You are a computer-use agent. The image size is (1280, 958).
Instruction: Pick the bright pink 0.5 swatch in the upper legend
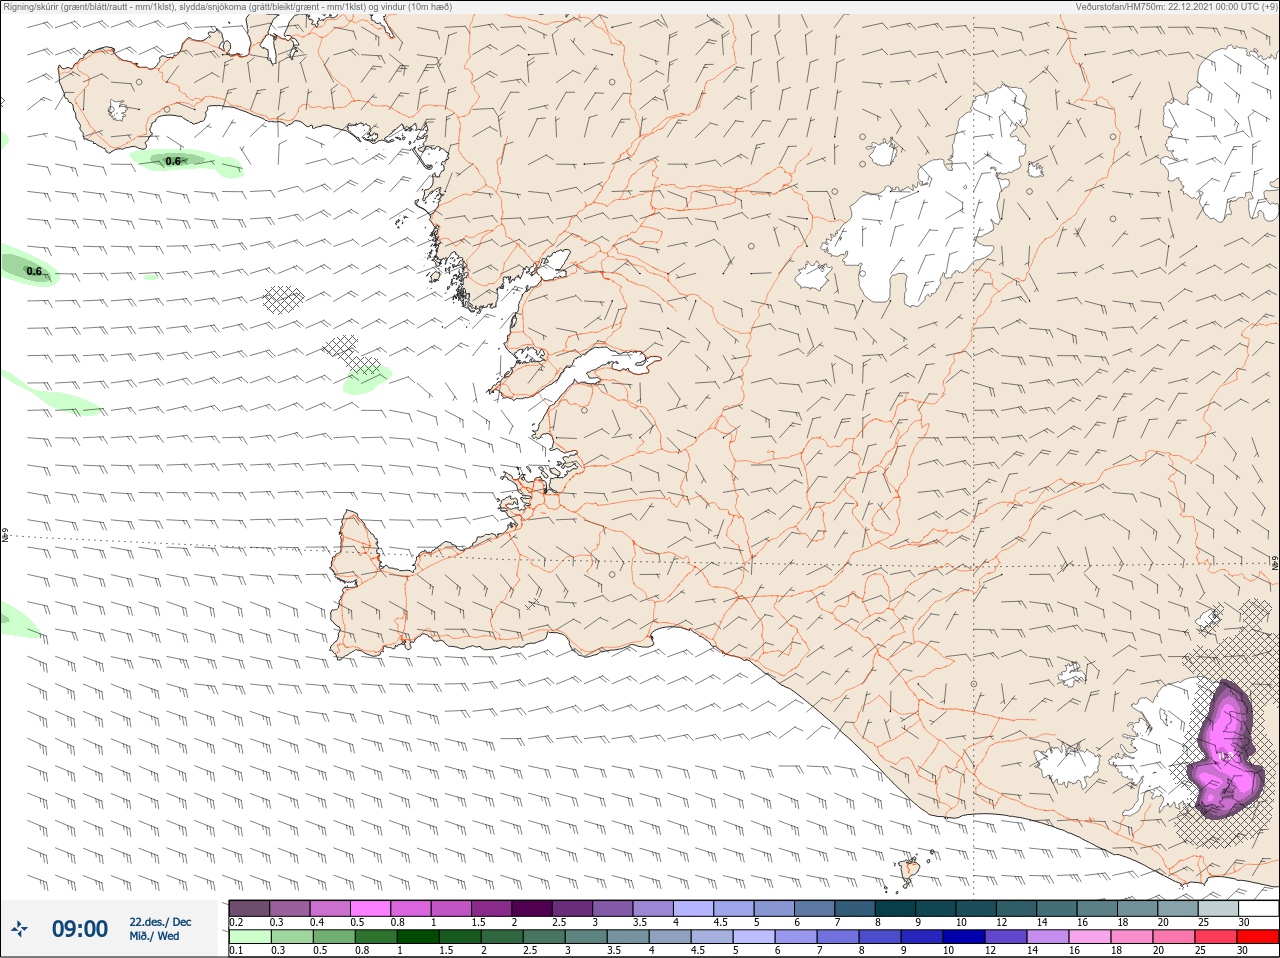coord(370,908)
